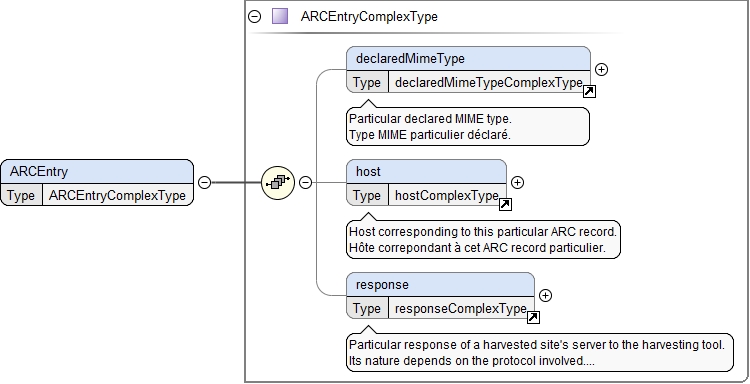Follow the hostComplexType link arrow icon
The width and height of the screenshot is (750, 384).
point(505,205)
